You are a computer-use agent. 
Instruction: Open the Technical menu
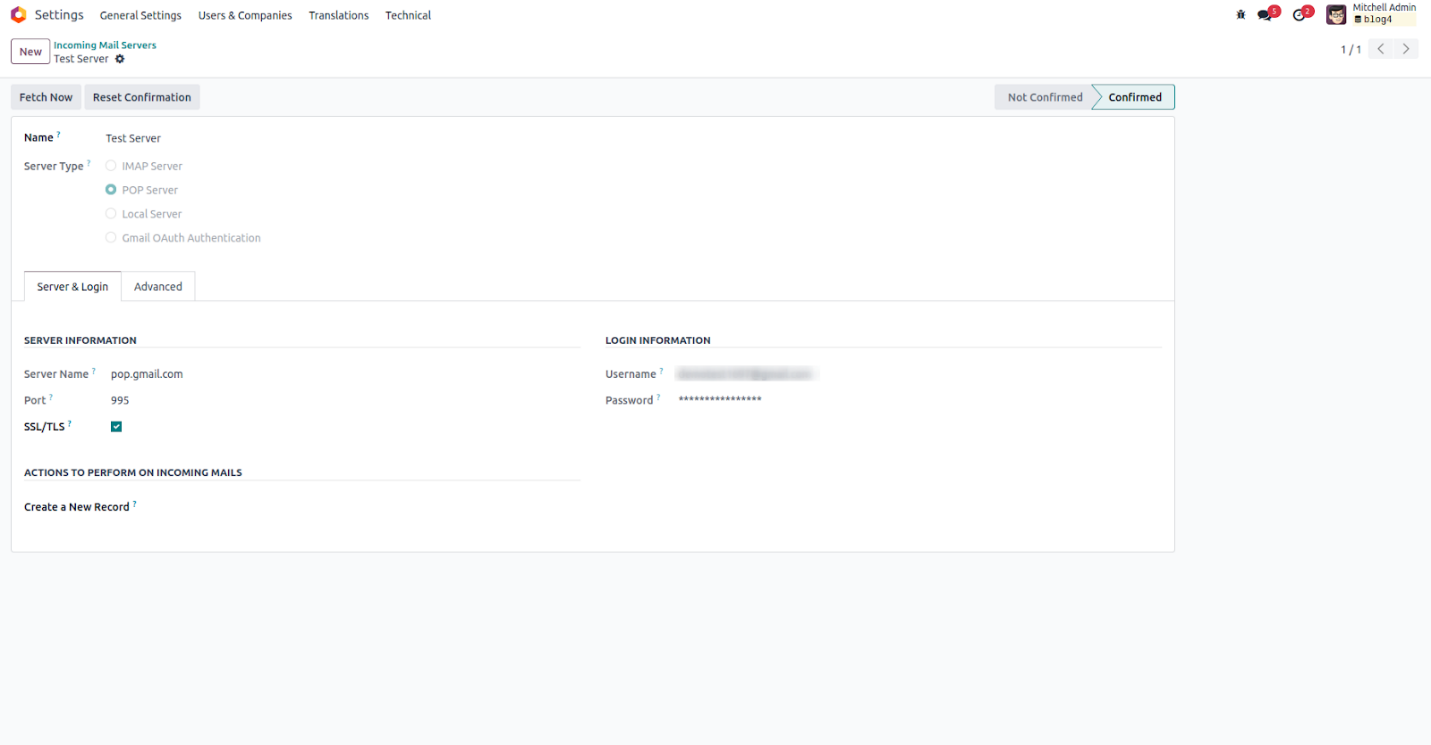408,15
